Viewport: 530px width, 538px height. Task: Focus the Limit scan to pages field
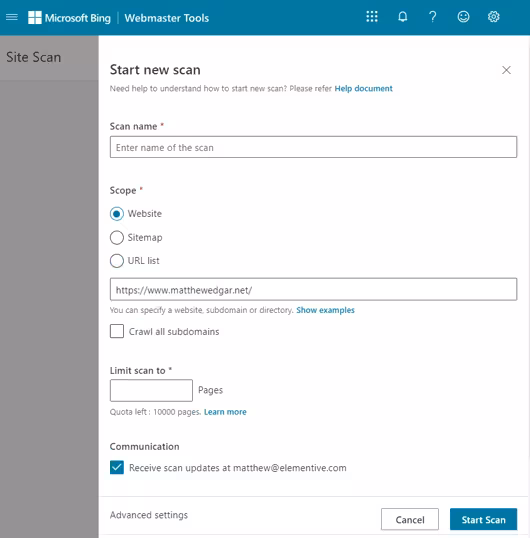tap(151, 390)
